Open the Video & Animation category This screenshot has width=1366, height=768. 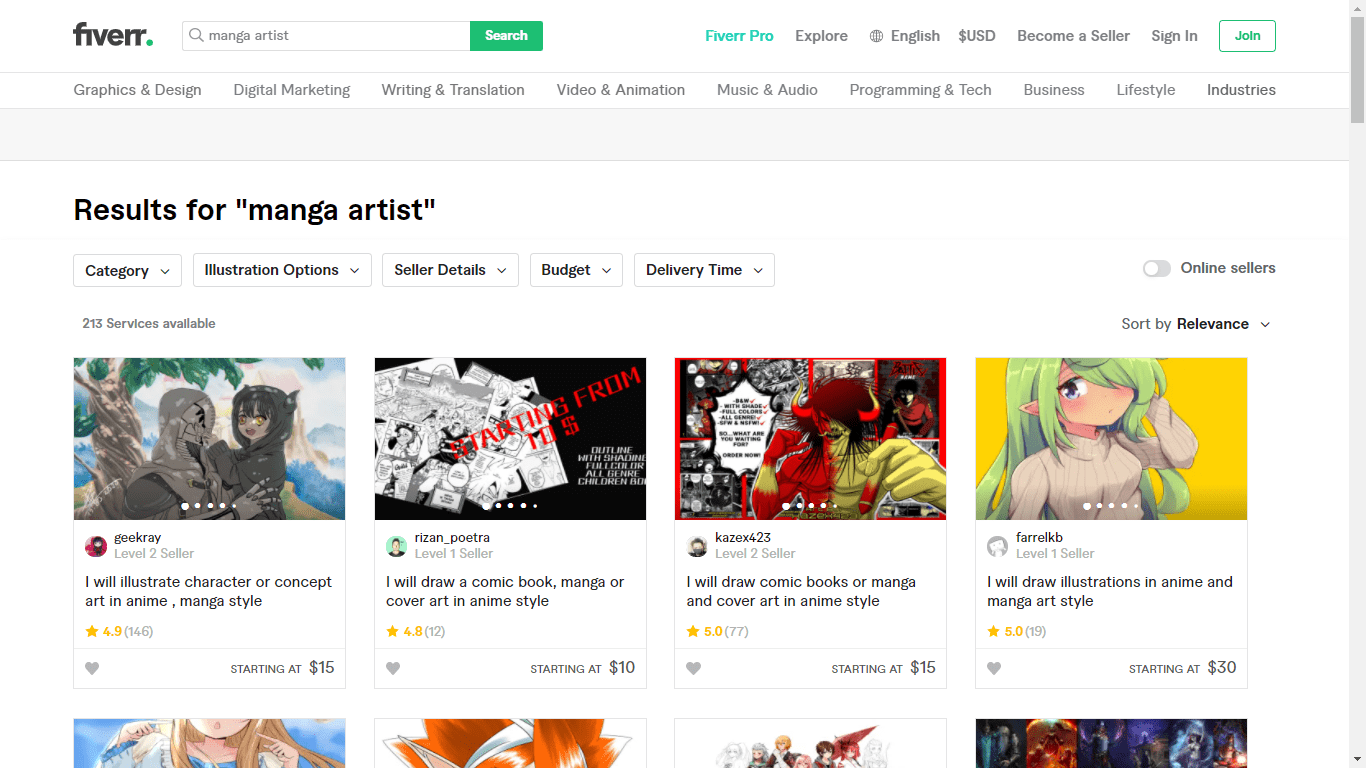point(621,90)
